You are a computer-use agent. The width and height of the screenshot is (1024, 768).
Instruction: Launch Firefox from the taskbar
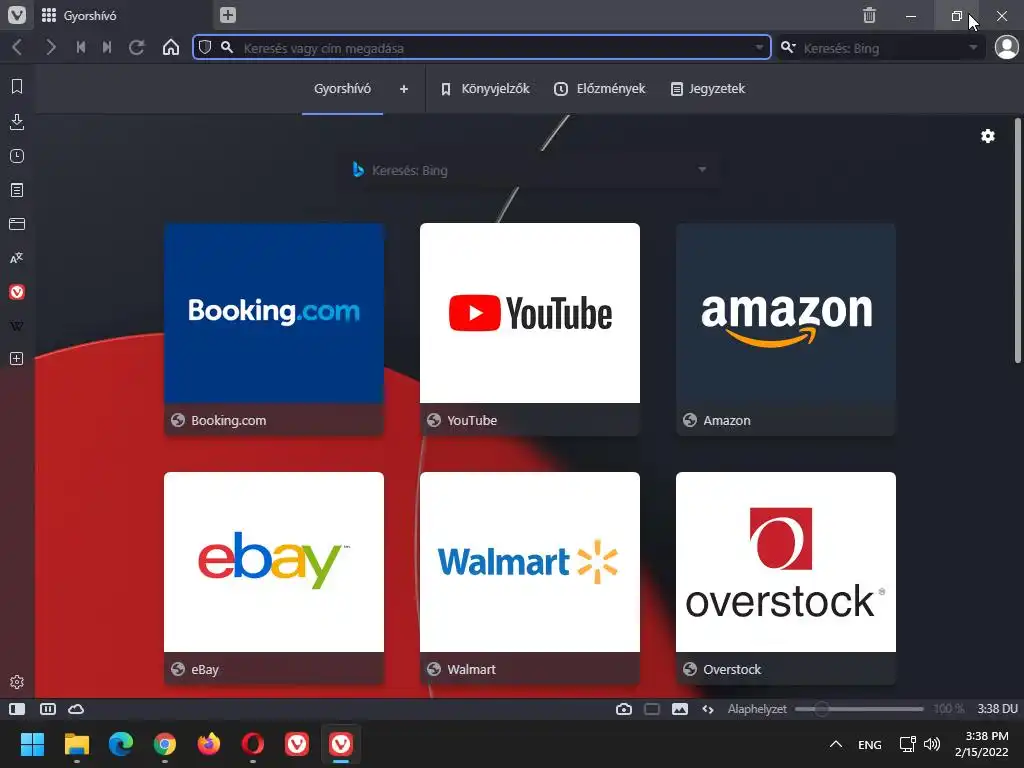point(209,744)
